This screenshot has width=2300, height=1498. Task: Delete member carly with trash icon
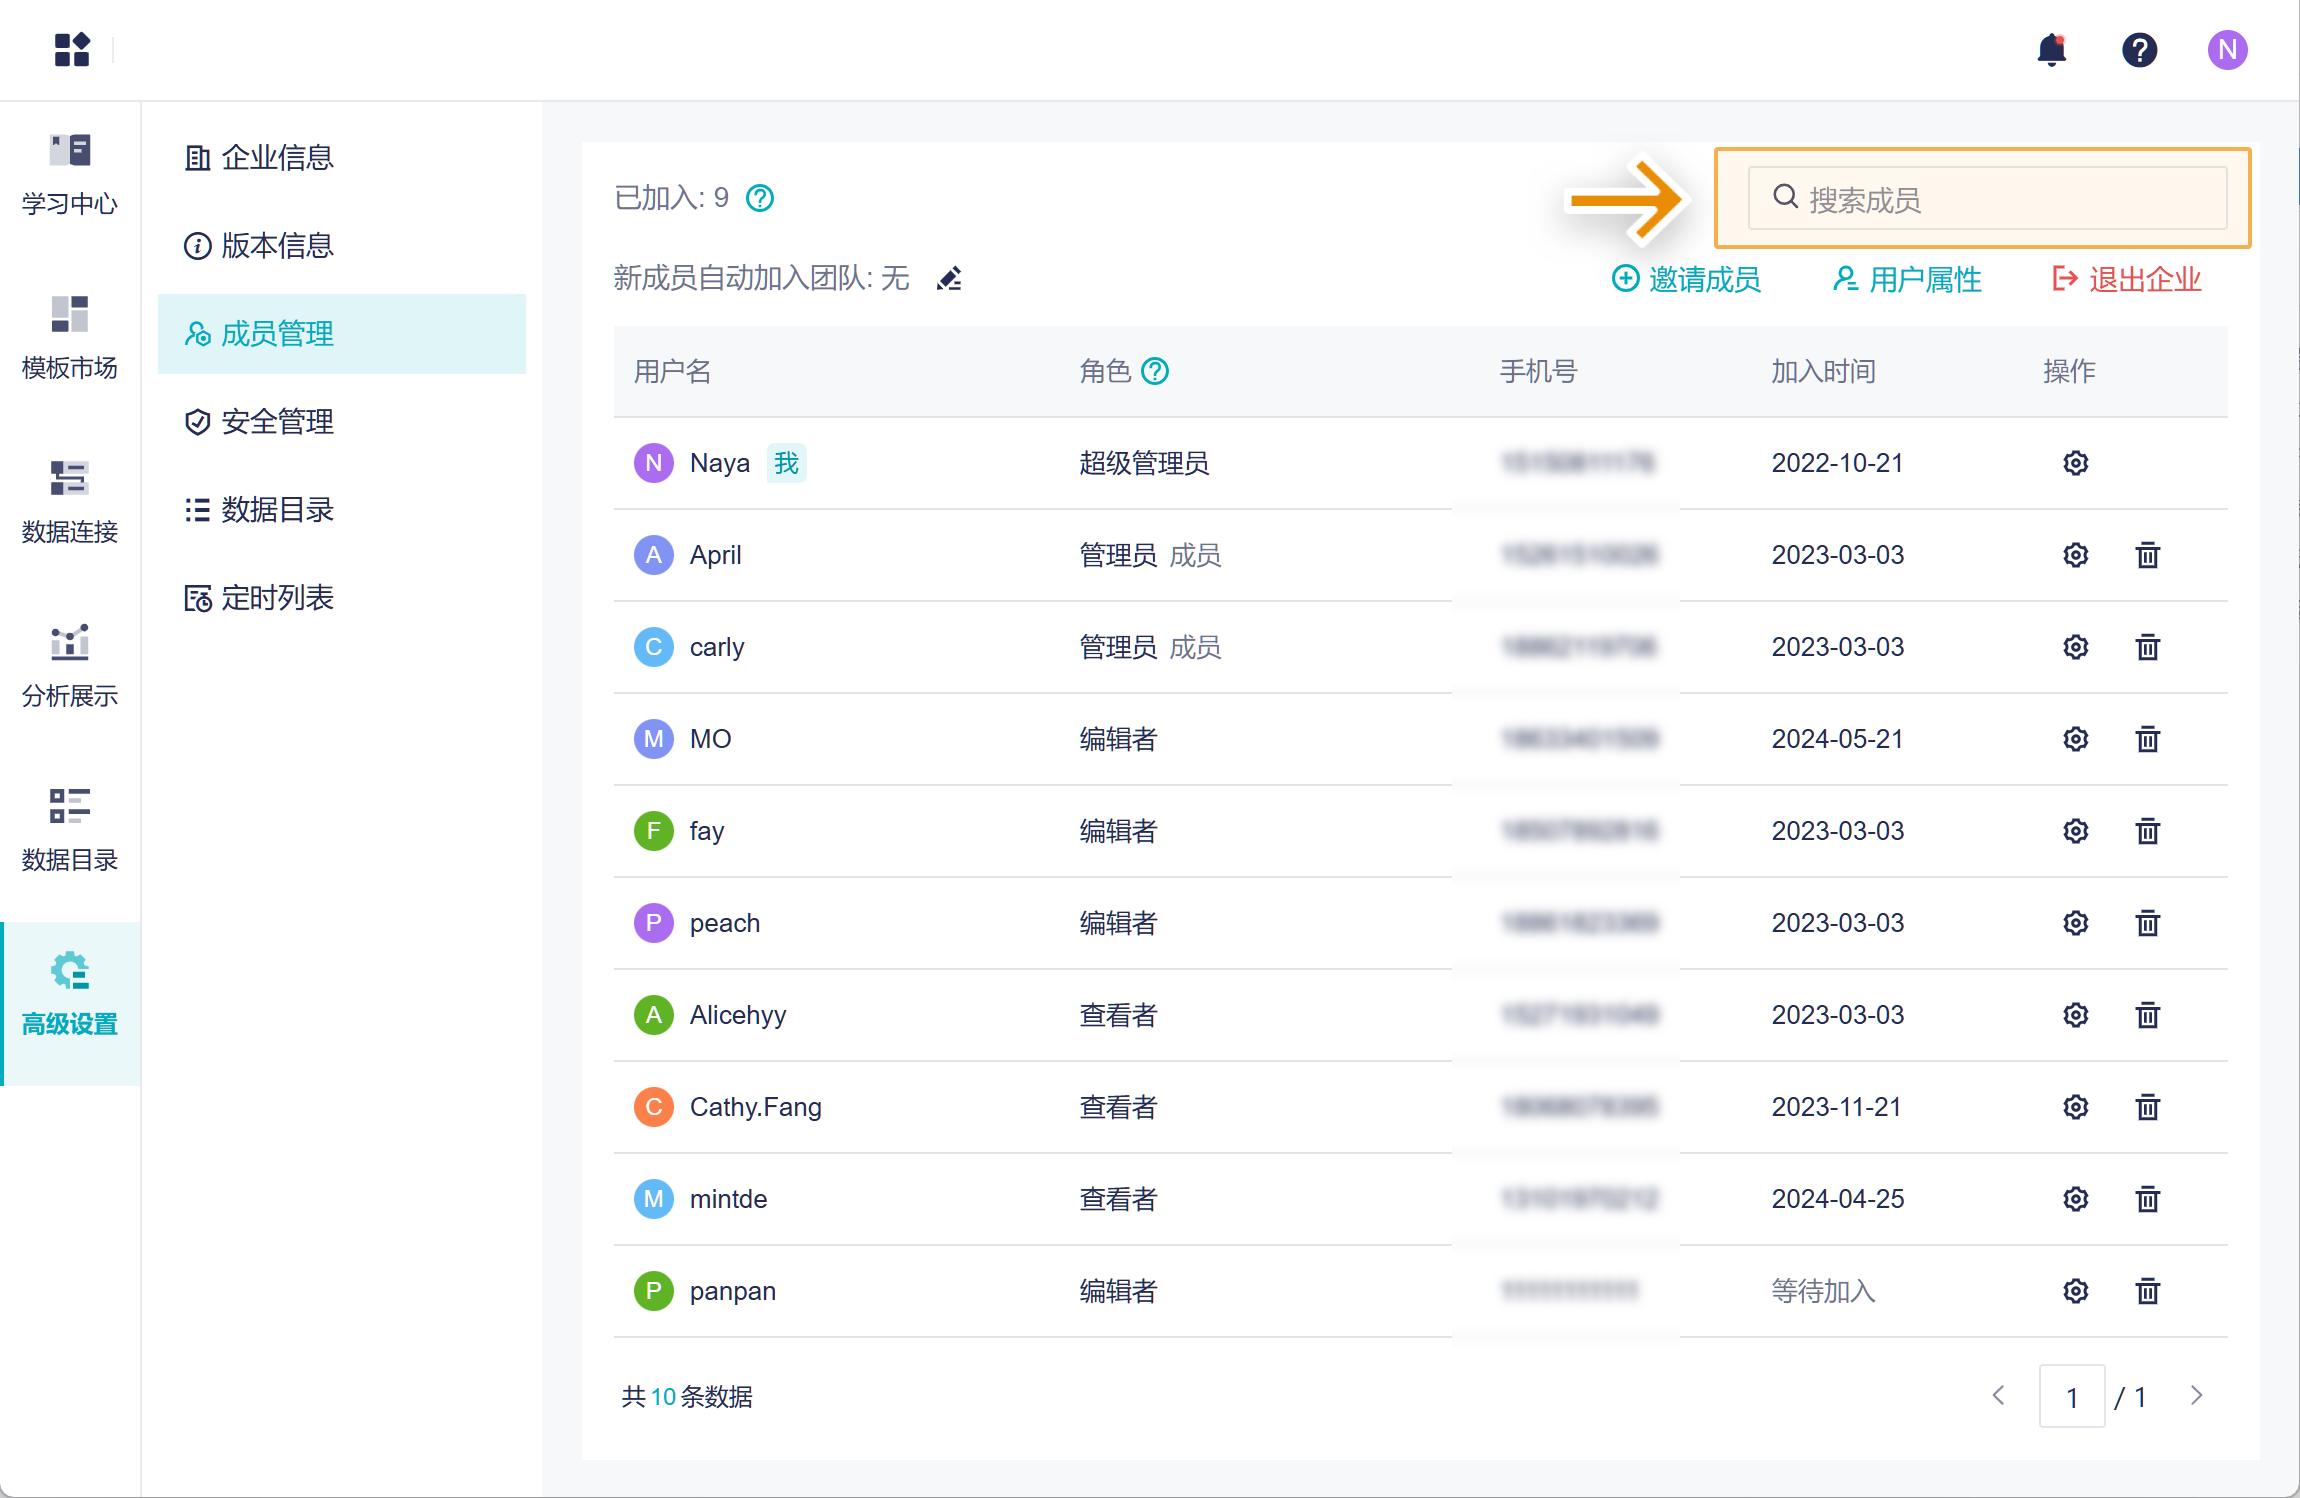pos(2147,647)
